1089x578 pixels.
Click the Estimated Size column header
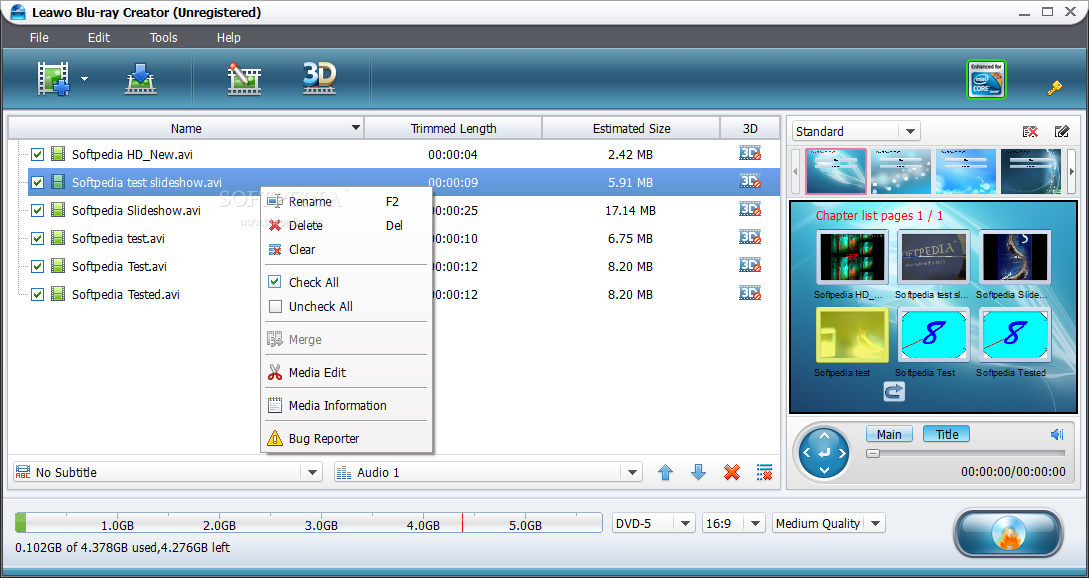point(631,128)
